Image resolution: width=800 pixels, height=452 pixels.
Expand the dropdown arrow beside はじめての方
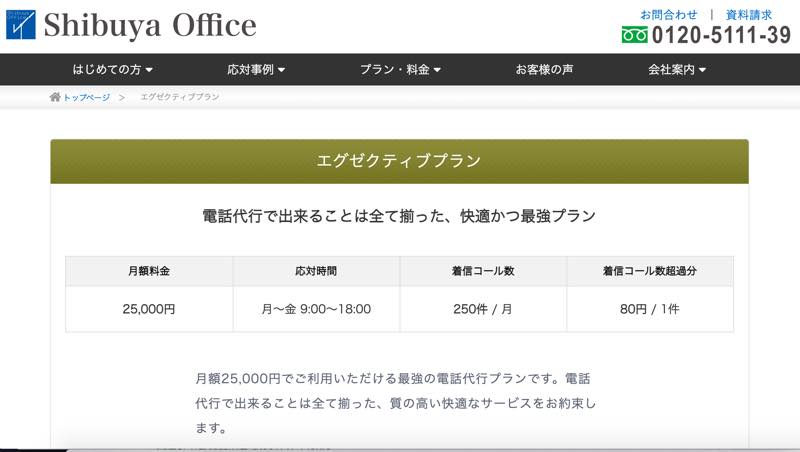click(149, 70)
